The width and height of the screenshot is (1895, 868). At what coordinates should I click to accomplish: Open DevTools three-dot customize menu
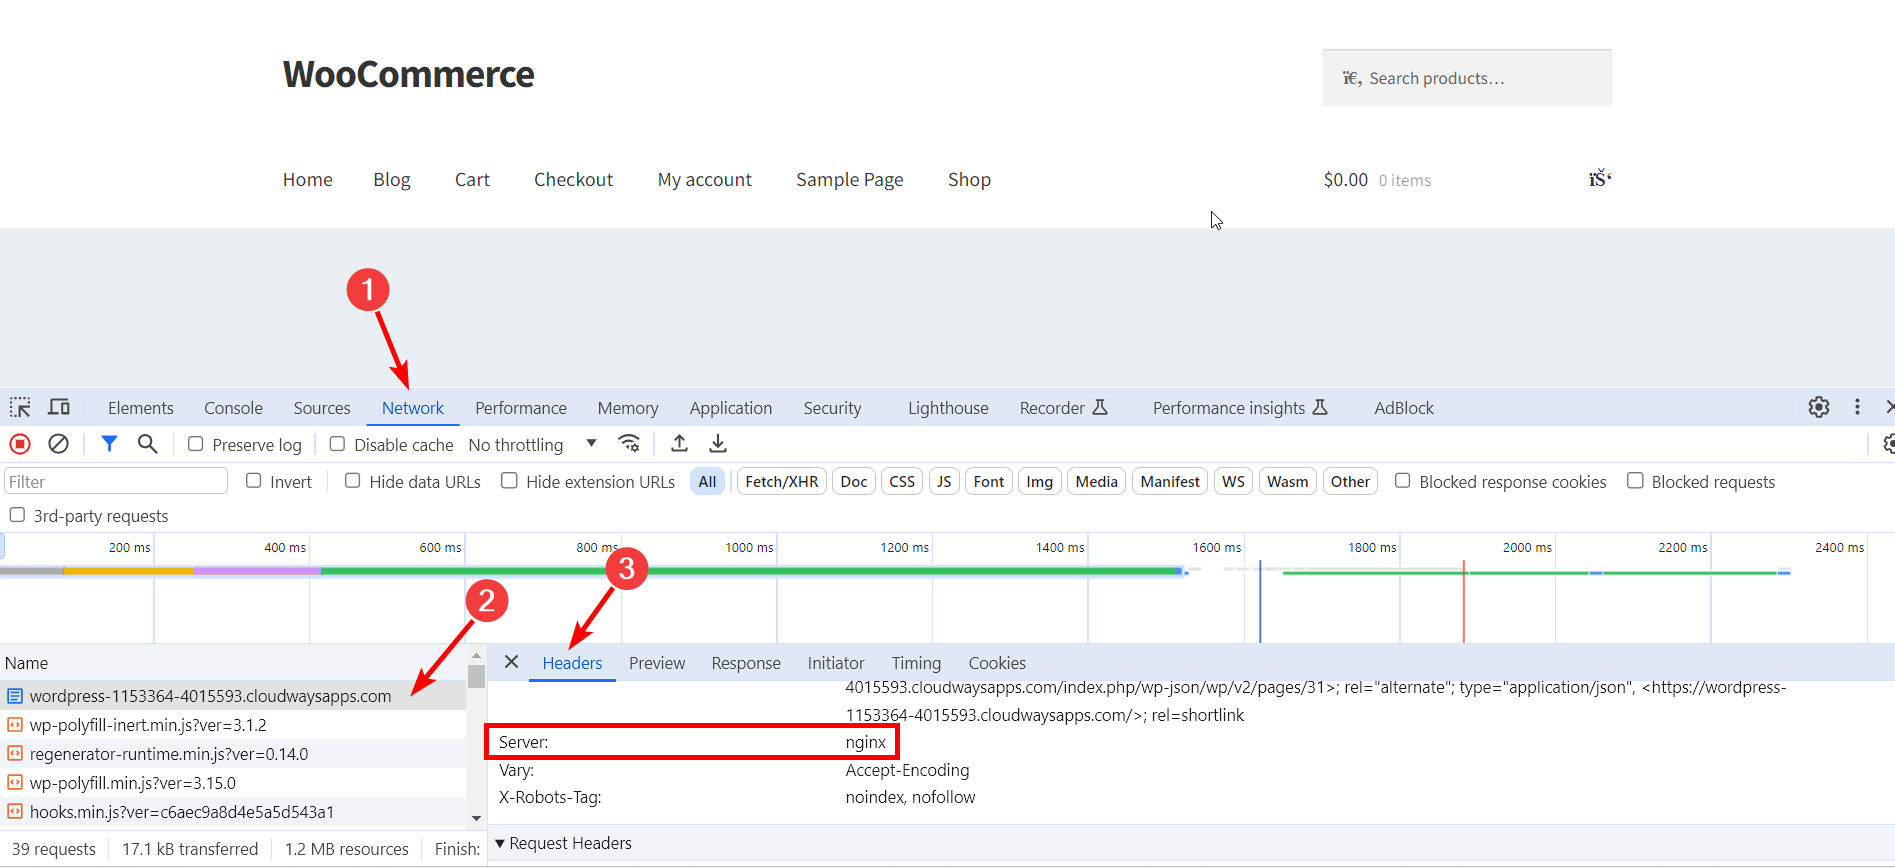point(1857,408)
